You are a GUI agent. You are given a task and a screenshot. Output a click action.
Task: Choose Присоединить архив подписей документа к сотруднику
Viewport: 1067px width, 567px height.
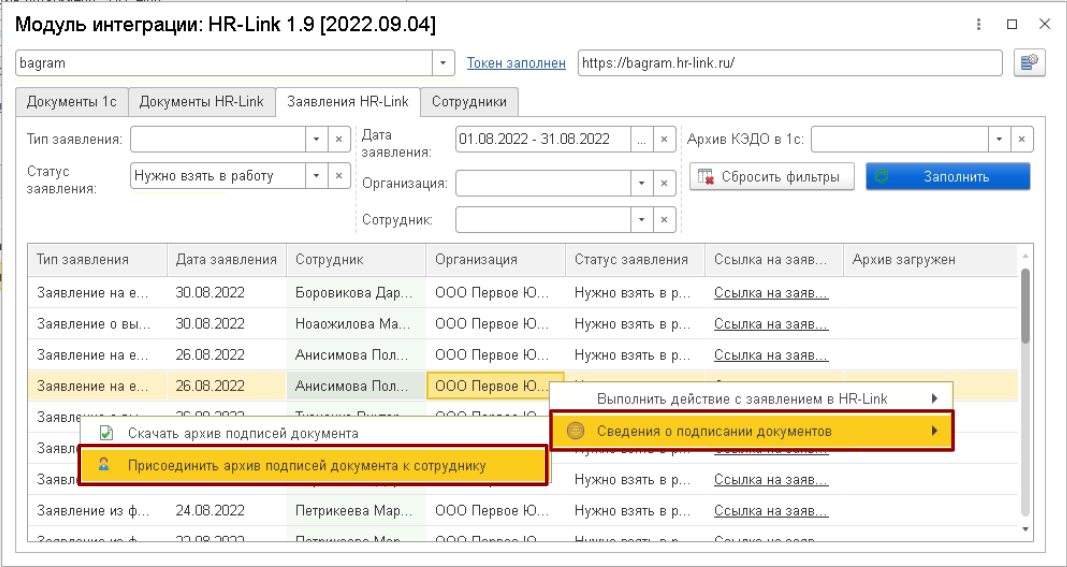coord(313,466)
